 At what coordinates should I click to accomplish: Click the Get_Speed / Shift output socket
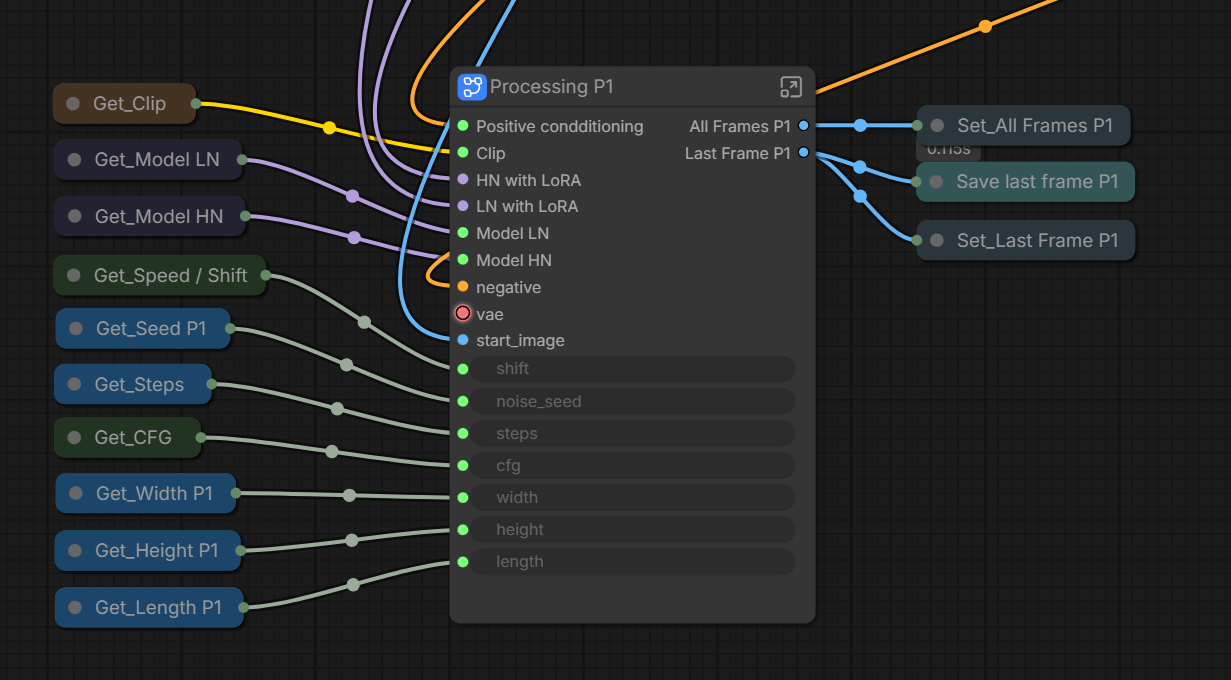coord(266,275)
